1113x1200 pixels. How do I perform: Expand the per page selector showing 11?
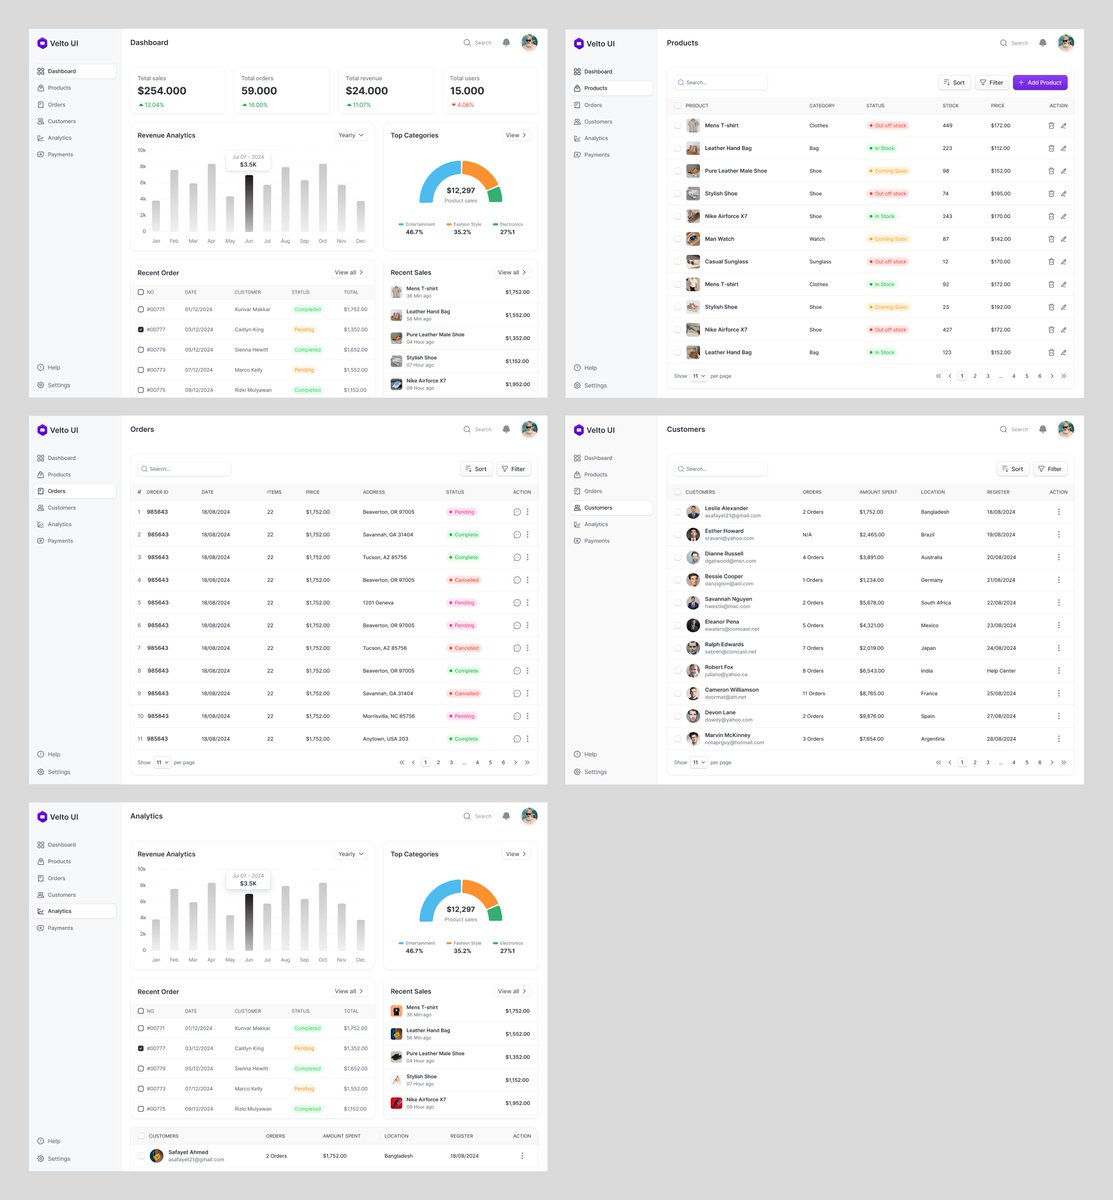coord(697,376)
